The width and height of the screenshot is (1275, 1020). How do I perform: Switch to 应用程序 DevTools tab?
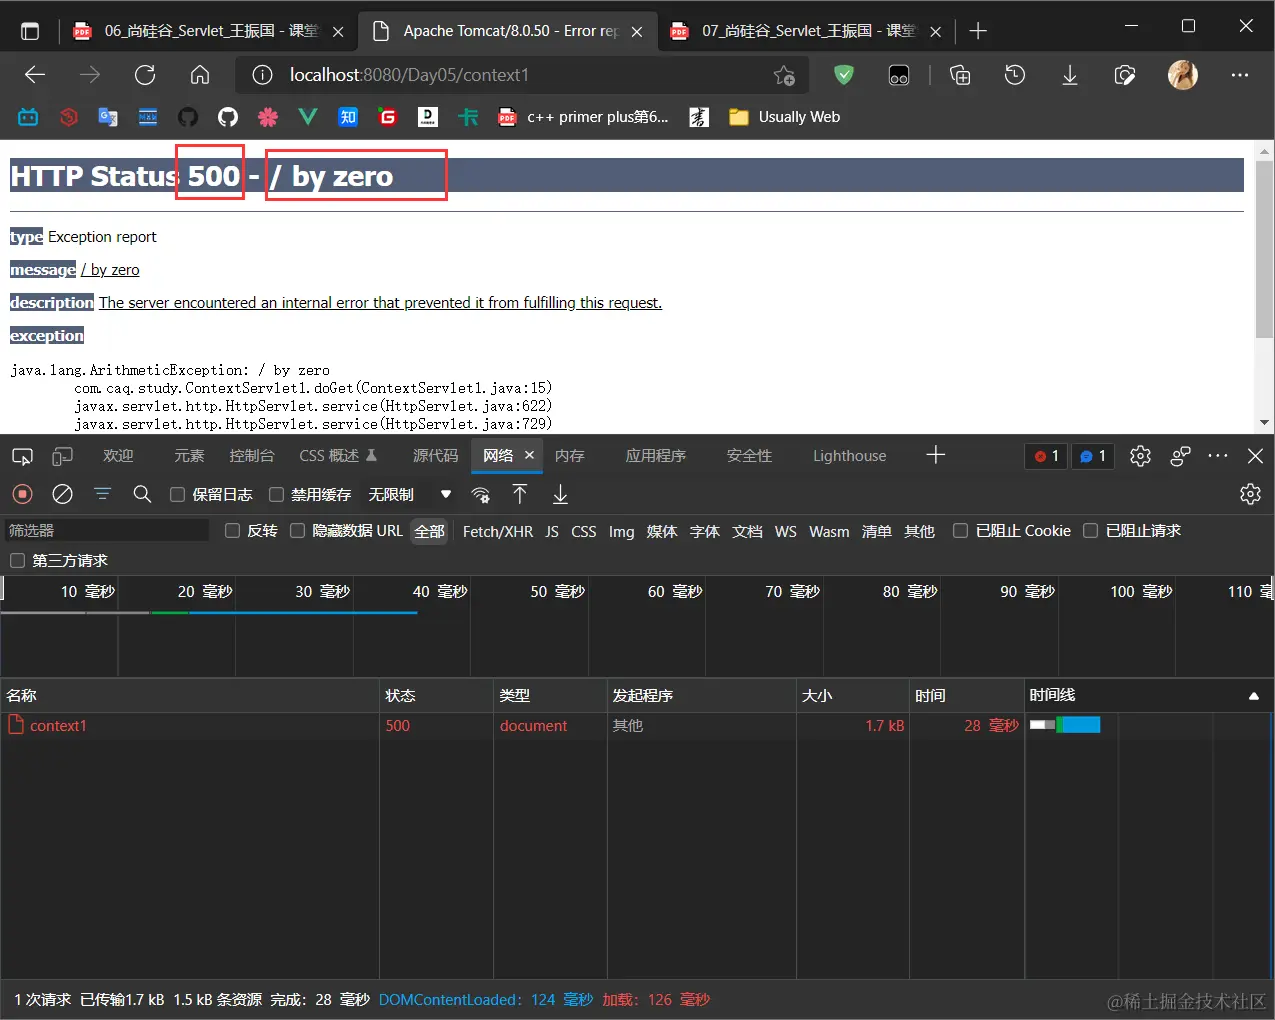coord(656,456)
